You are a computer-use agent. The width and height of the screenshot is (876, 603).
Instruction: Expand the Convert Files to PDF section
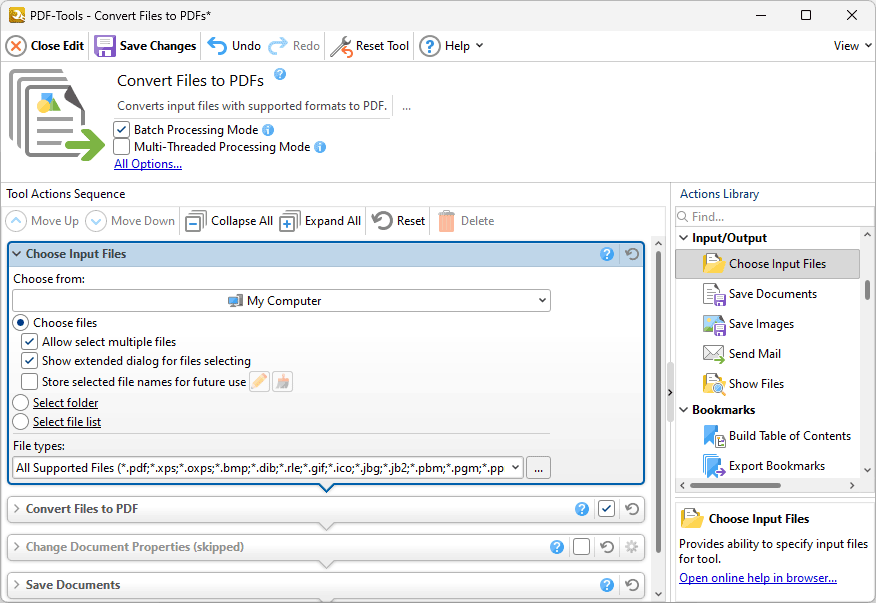tap(17, 509)
